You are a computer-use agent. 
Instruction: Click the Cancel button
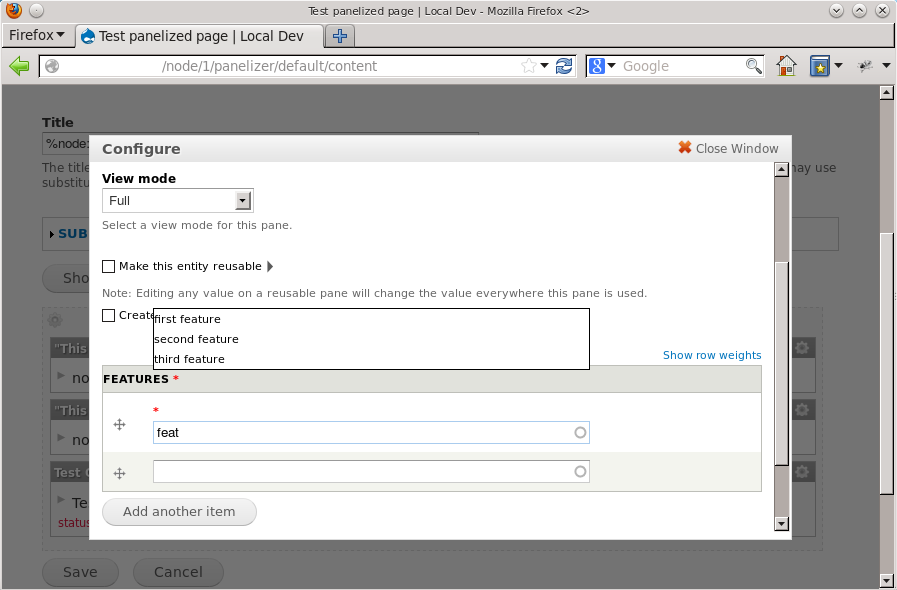[x=178, y=572]
